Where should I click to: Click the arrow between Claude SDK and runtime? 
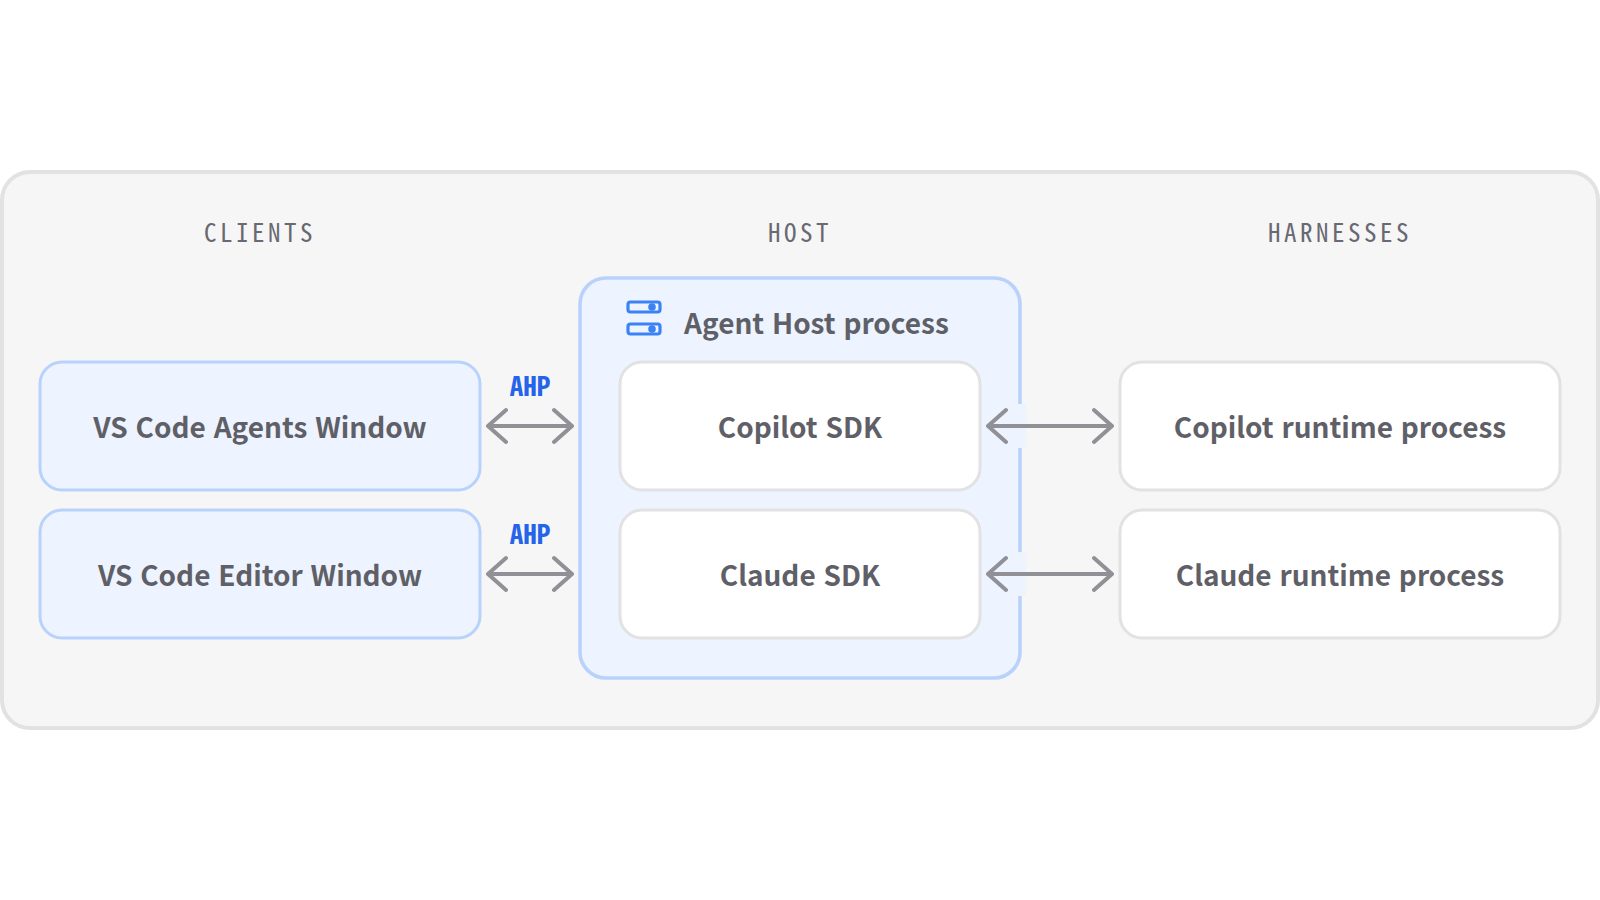click(1050, 574)
